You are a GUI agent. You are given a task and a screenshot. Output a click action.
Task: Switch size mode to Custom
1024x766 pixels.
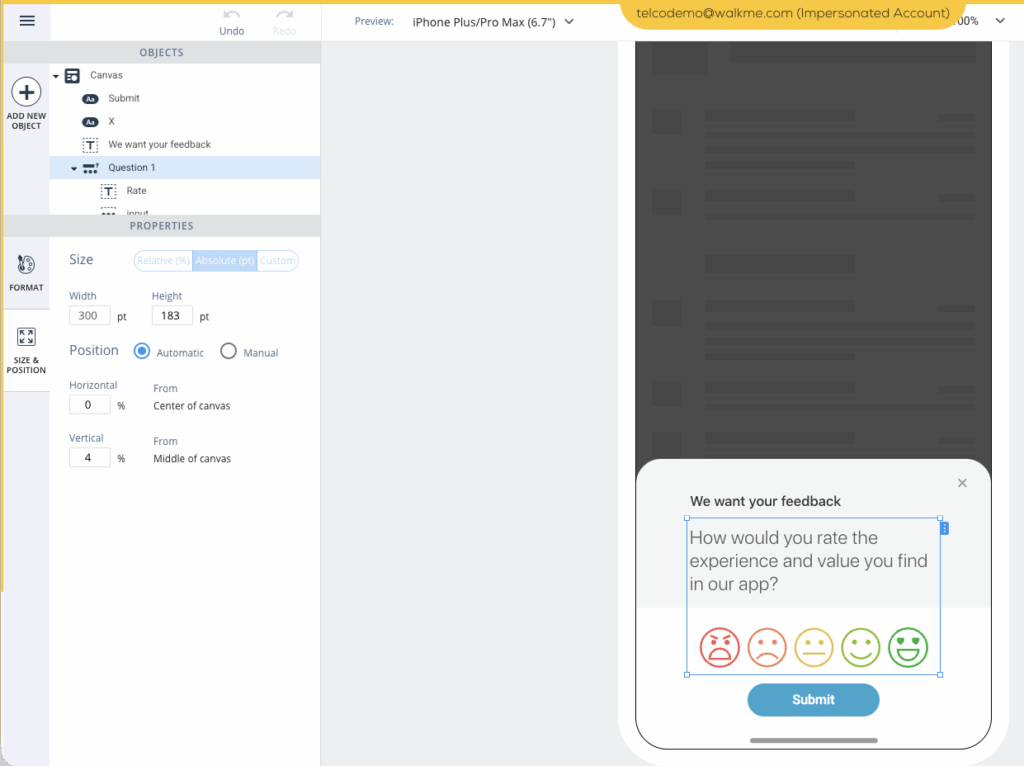pyautogui.click(x=277, y=261)
